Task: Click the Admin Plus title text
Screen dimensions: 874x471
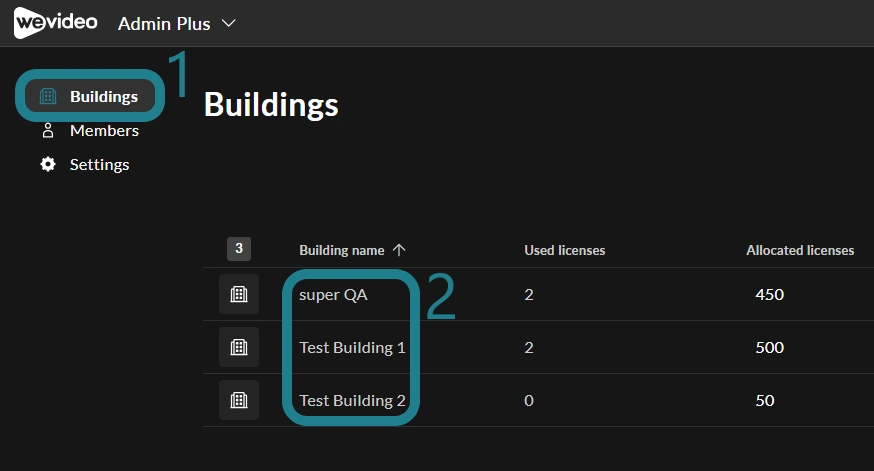Action: point(164,23)
